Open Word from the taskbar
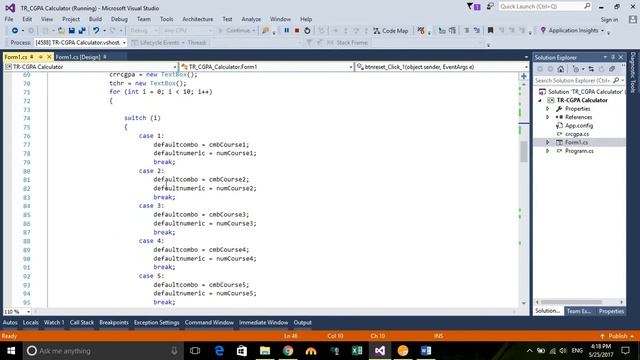 click(x=426, y=351)
